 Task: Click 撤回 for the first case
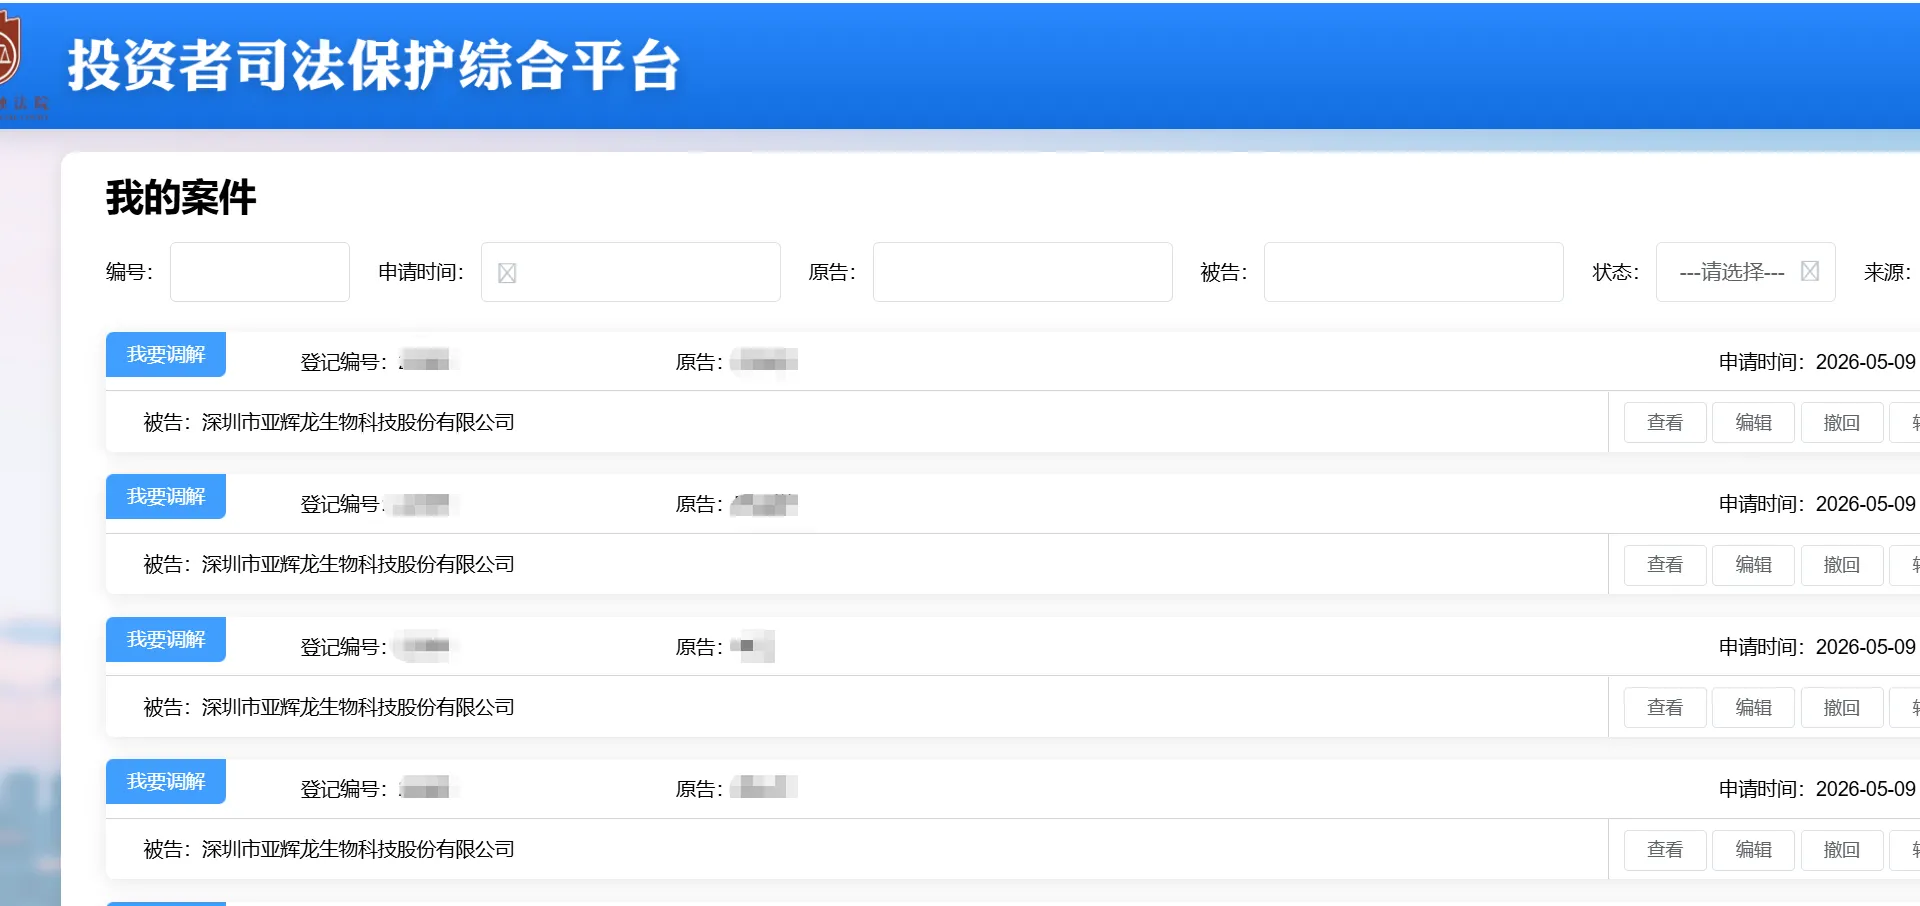pos(1842,423)
